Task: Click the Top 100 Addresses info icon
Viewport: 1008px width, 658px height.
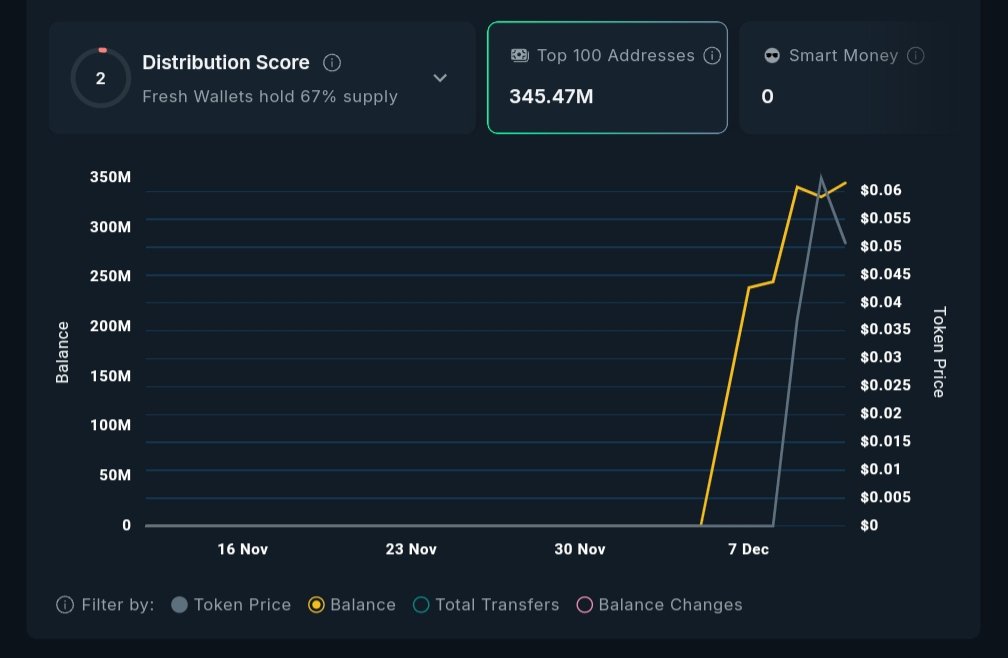Action: point(712,56)
